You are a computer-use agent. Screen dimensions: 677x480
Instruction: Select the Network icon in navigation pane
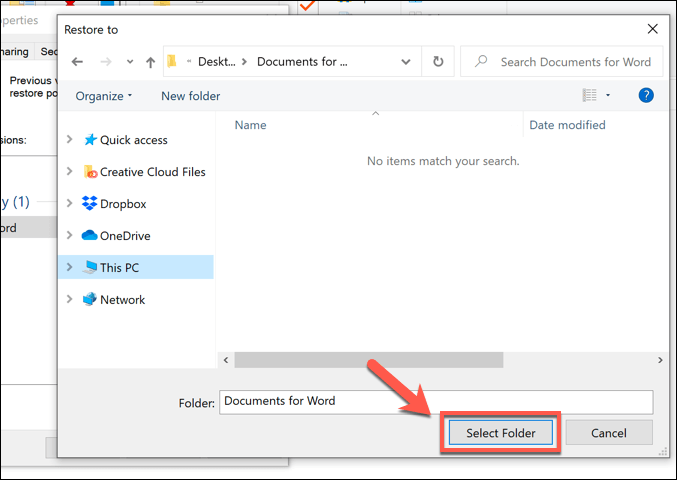pyautogui.click(x=89, y=299)
